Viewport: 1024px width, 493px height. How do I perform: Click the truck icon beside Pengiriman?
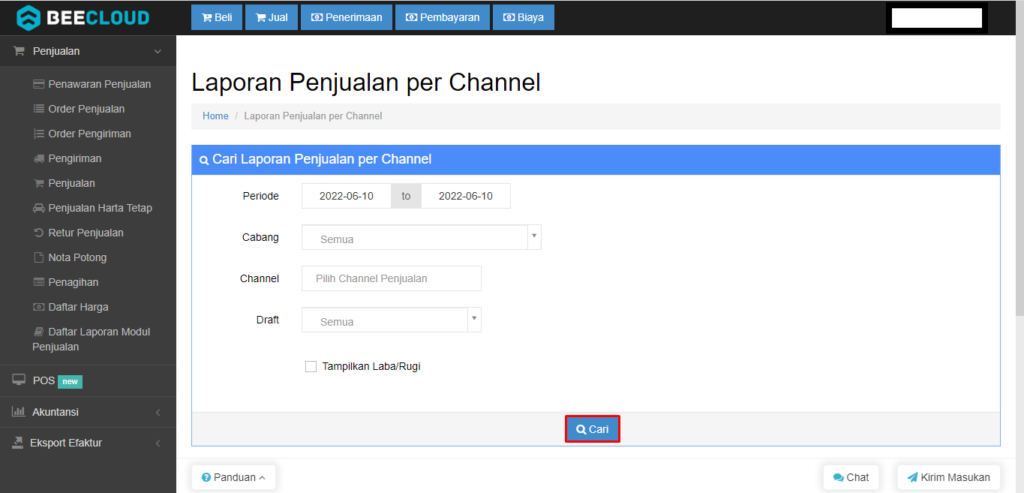pos(39,159)
